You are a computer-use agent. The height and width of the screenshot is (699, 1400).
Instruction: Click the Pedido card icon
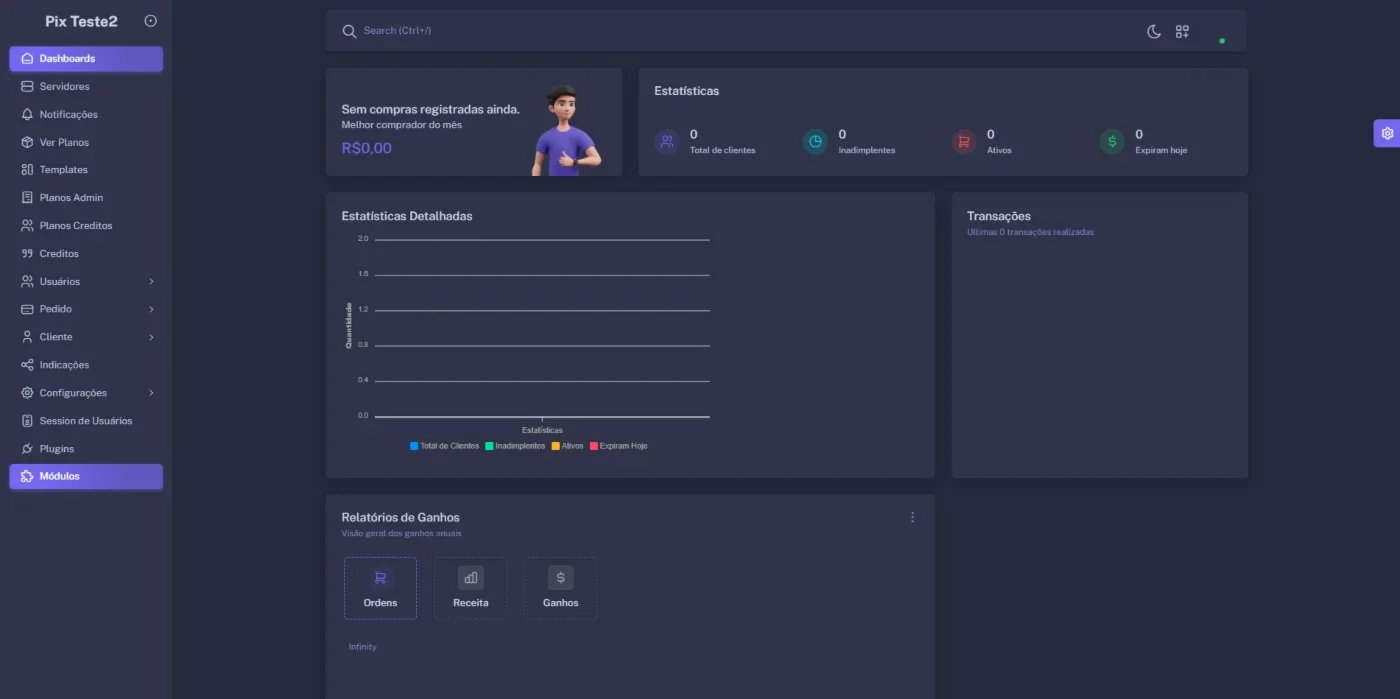(27, 309)
